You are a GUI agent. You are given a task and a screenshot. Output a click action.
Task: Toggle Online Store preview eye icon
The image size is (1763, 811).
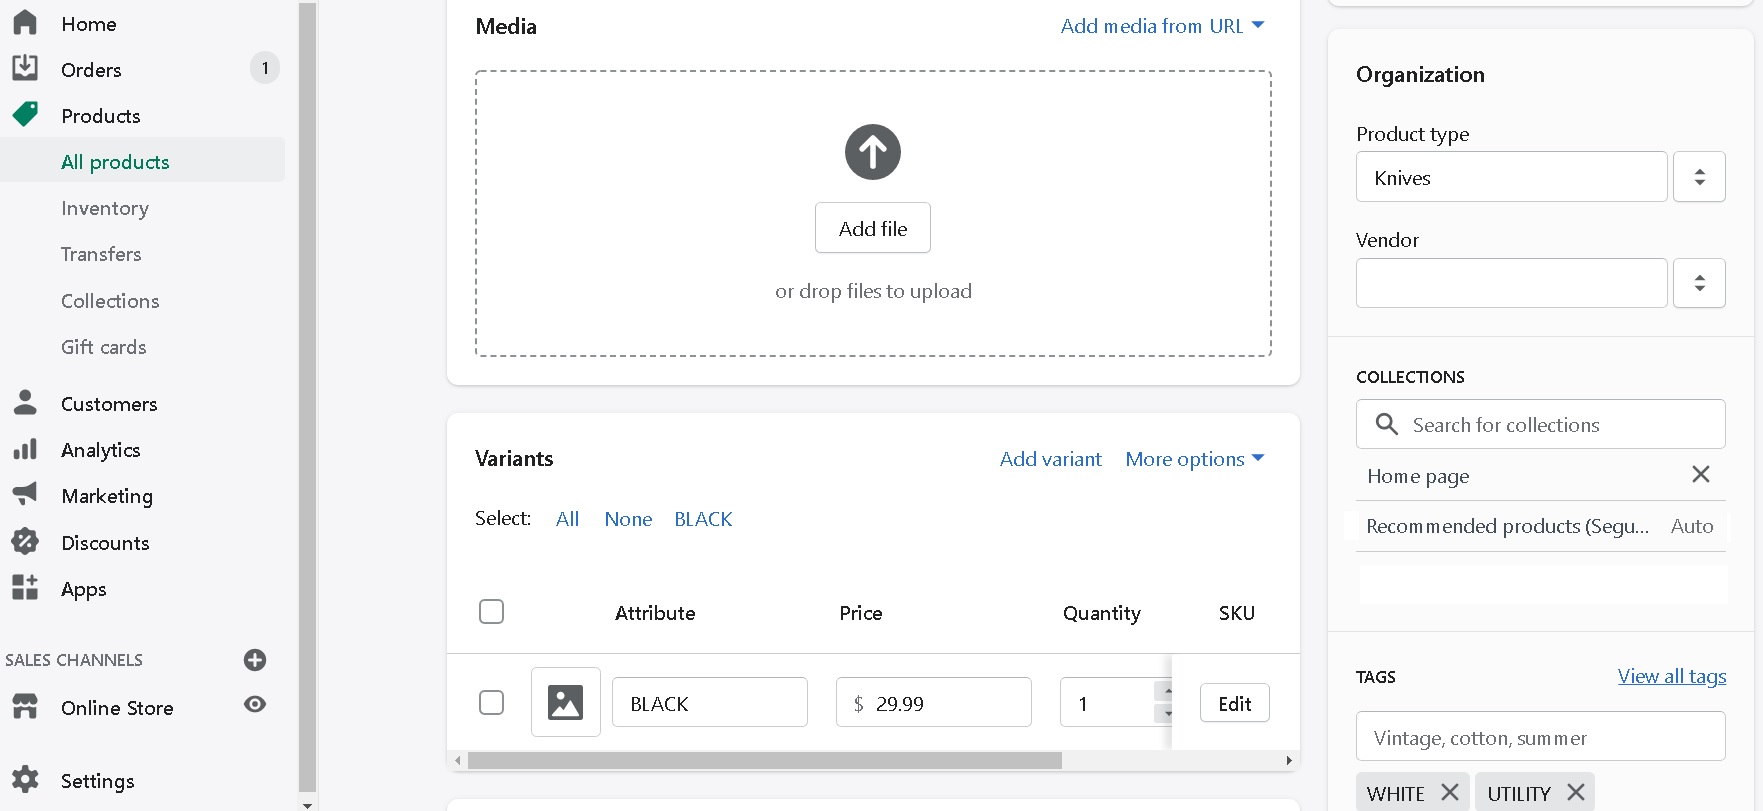[x=255, y=705]
